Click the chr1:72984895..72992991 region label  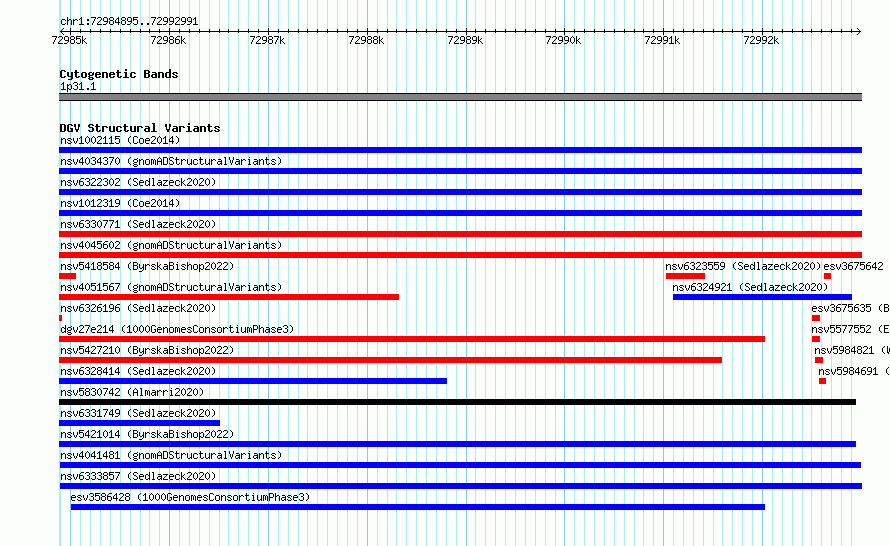click(x=129, y=21)
